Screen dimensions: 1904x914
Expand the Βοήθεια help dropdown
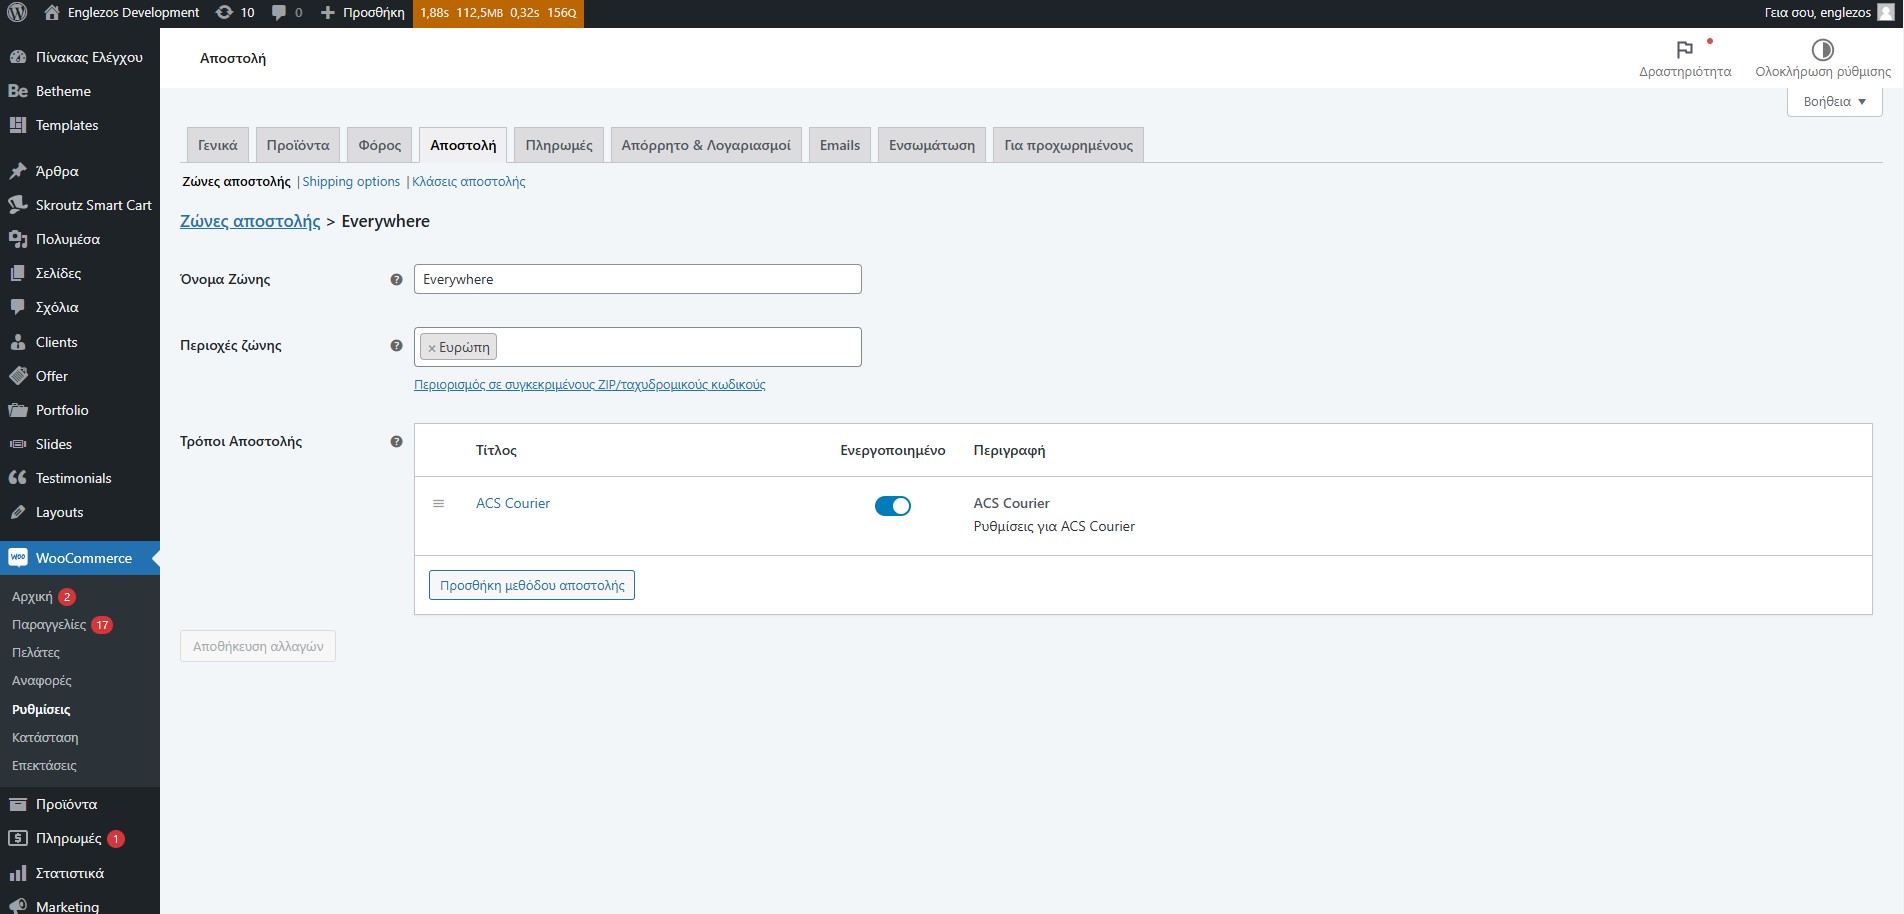click(x=1834, y=102)
